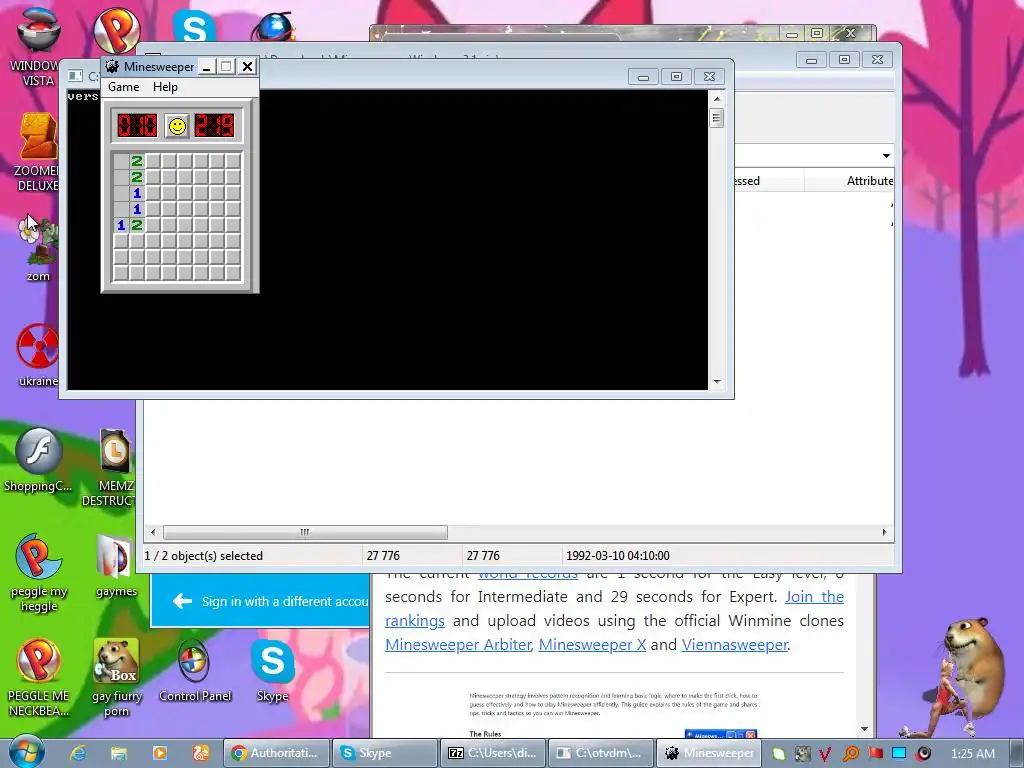Open Windows Explorer folder icon on taskbar
Image resolution: width=1024 pixels, height=768 pixels.
pos(118,753)
